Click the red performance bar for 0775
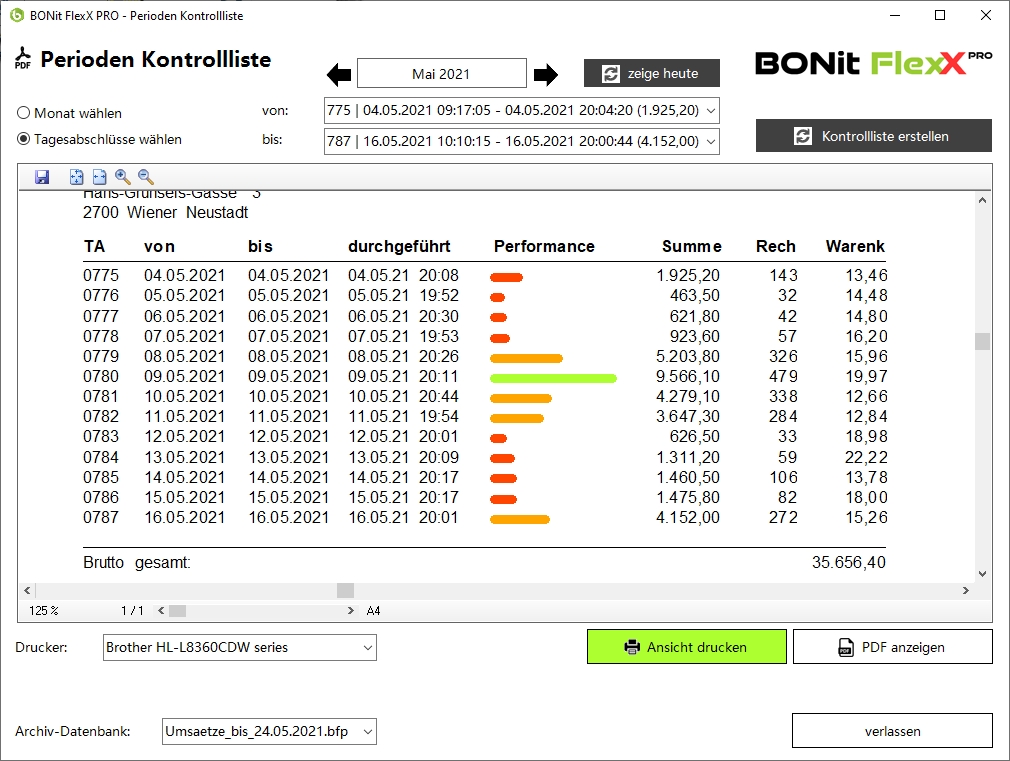This screenshot has width=1010, height=761. (x=506, y=278)
